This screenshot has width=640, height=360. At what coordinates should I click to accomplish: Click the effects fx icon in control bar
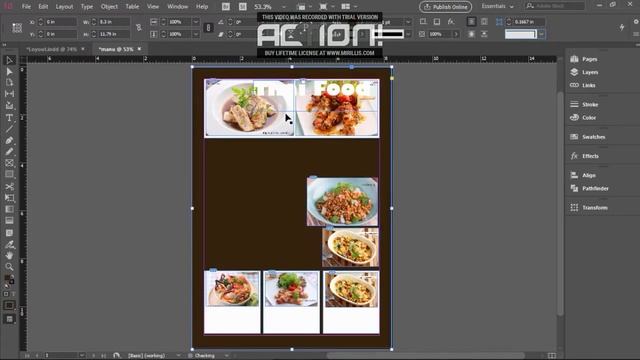point(451,22)
